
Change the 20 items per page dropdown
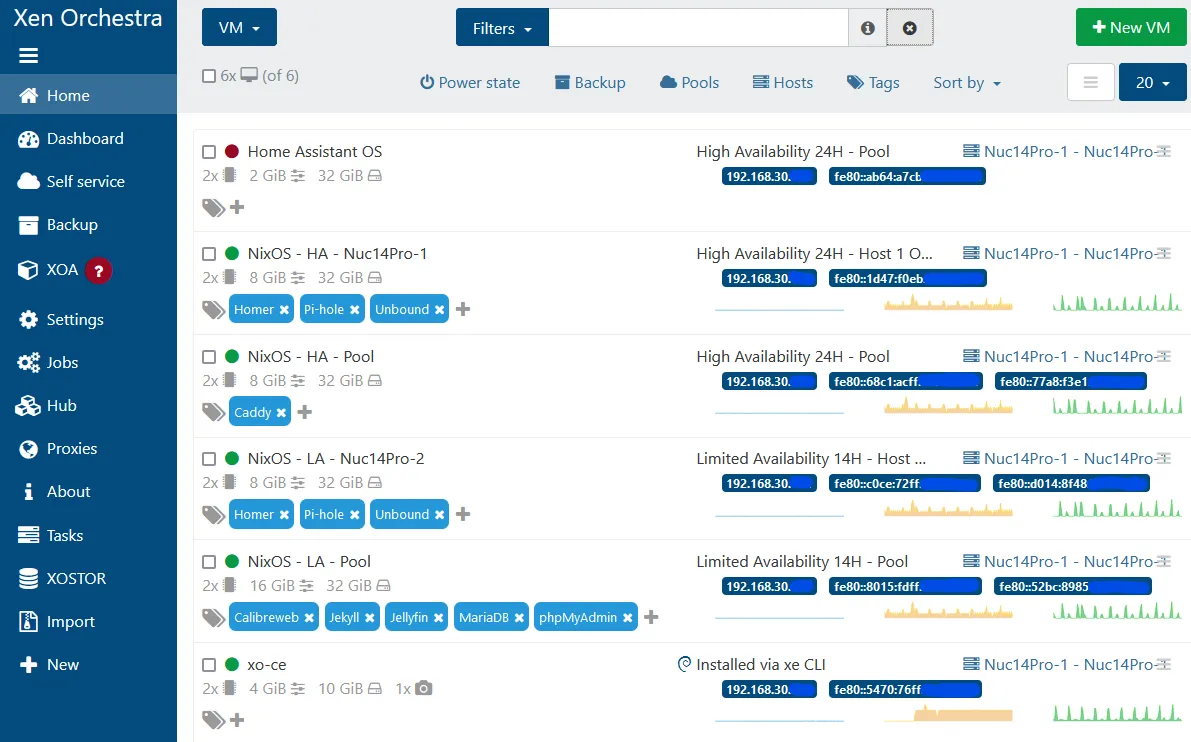coord(1152,83)
